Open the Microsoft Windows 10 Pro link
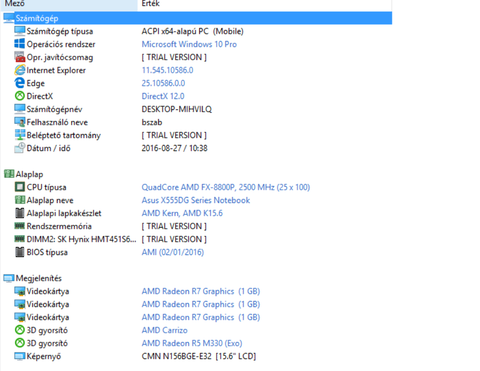Viewport: 480px width, 371px height. tap(189, 44)
